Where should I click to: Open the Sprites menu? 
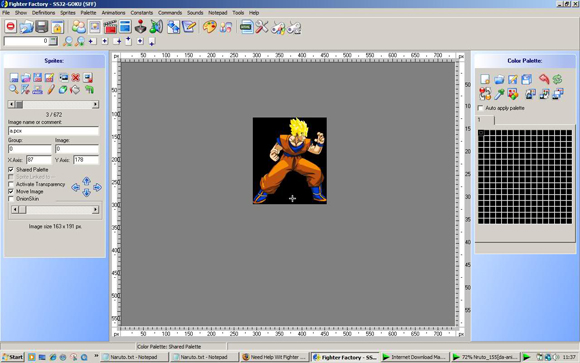coord(68,13)
